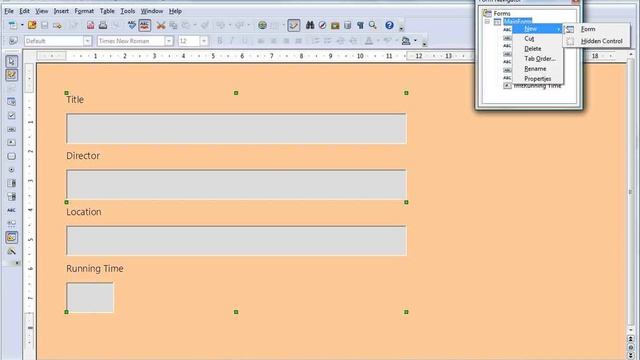Click the vertical scrollbar down arrow

tap(631, 330)
